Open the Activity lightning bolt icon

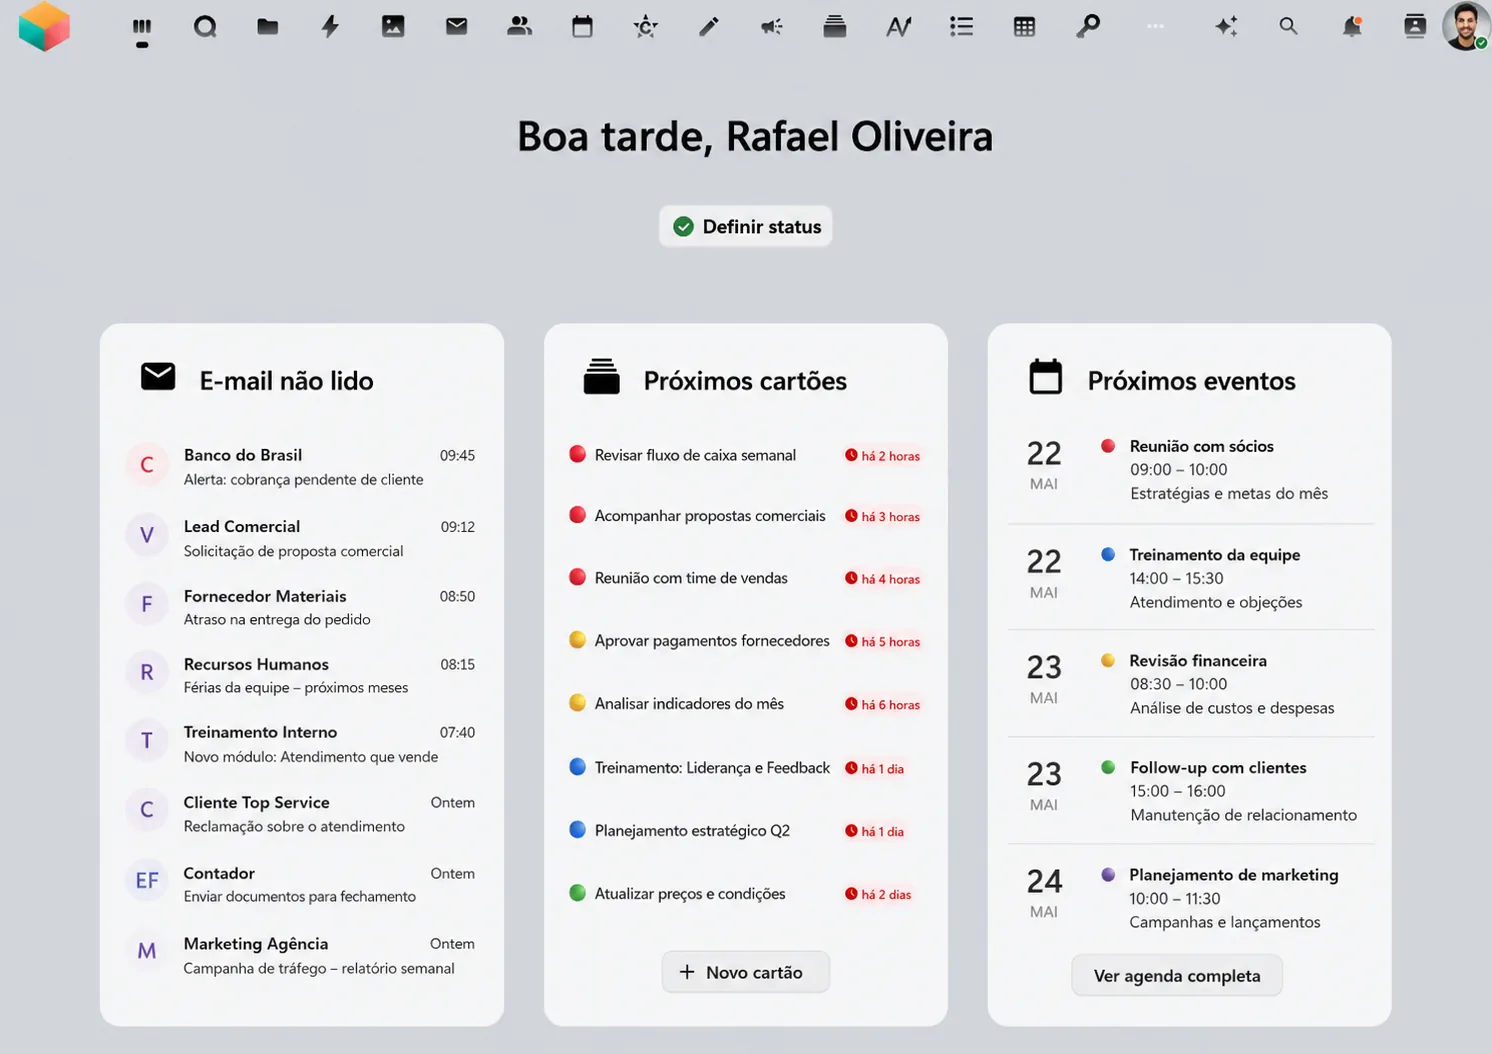(330, 27)
